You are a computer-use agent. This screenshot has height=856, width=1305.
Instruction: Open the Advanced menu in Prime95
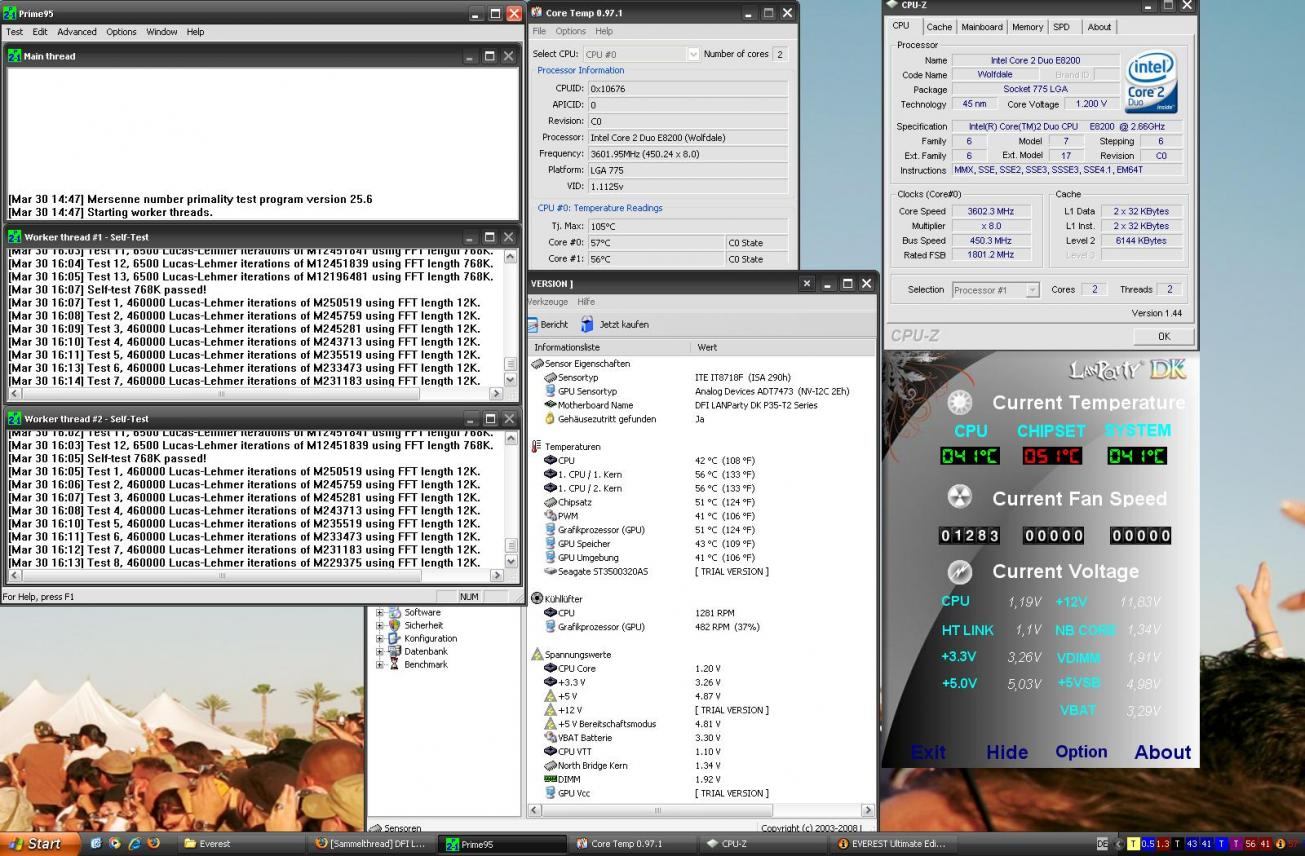click(x=77, y=32)
